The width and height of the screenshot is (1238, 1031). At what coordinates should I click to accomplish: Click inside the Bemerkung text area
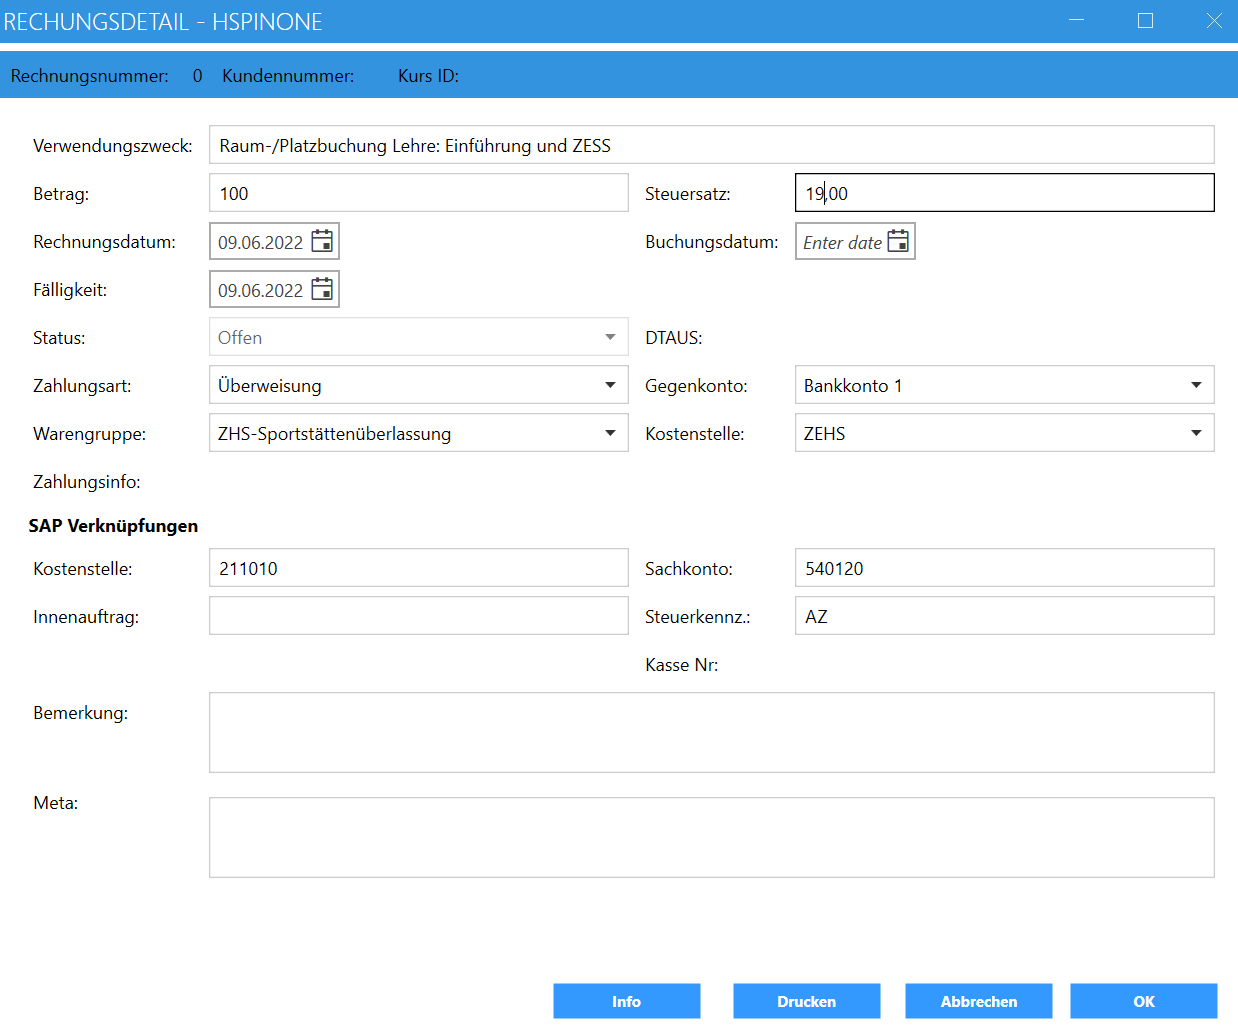pos(710,732)
